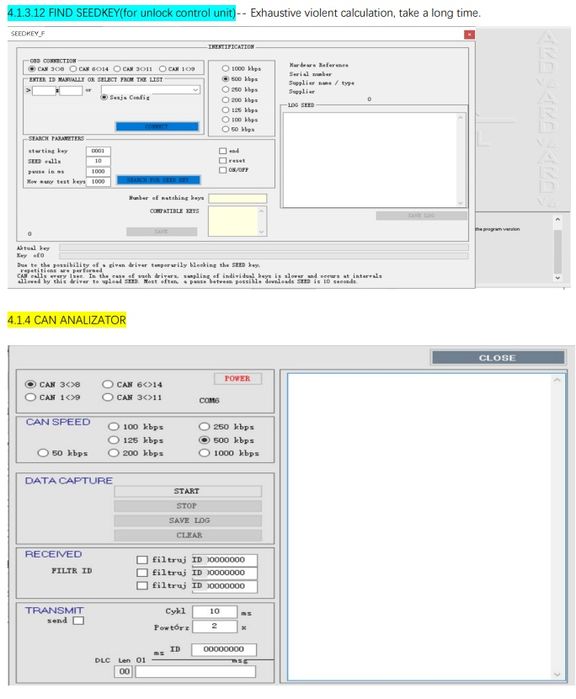Tick the 'reset' checkbox in search parameters

223,160
